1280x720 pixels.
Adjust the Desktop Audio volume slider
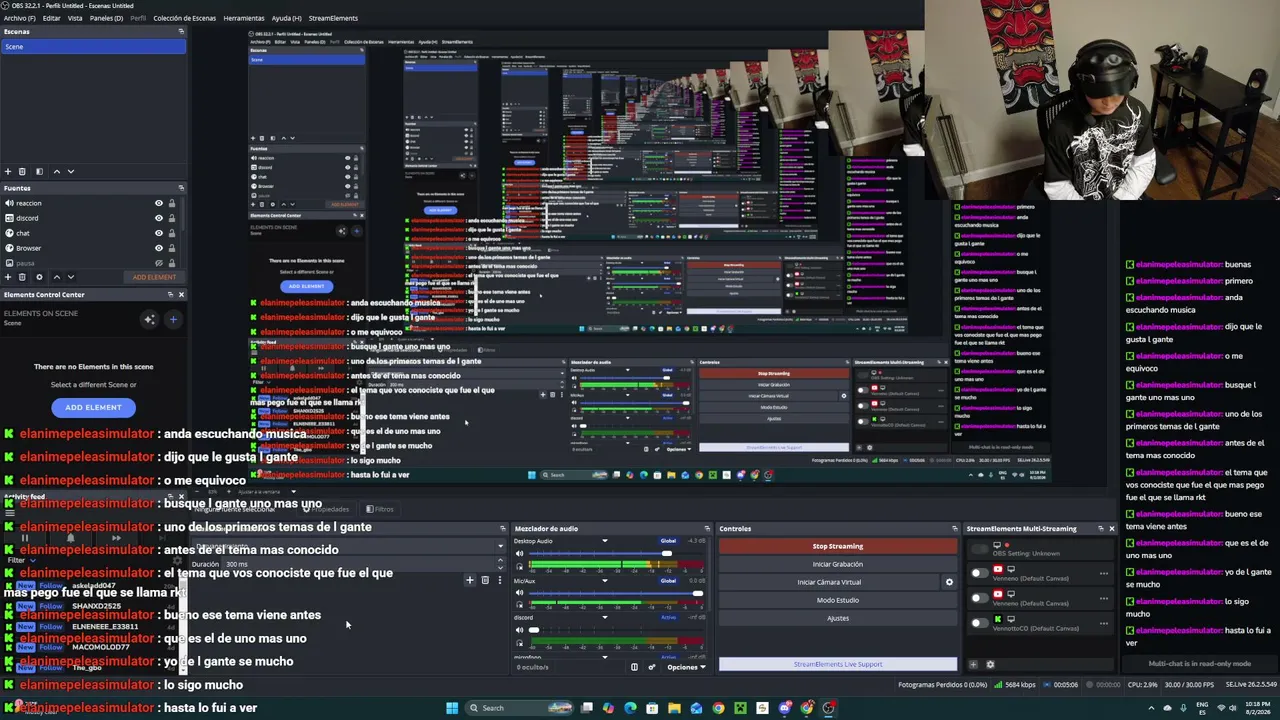tap(615, 554)
